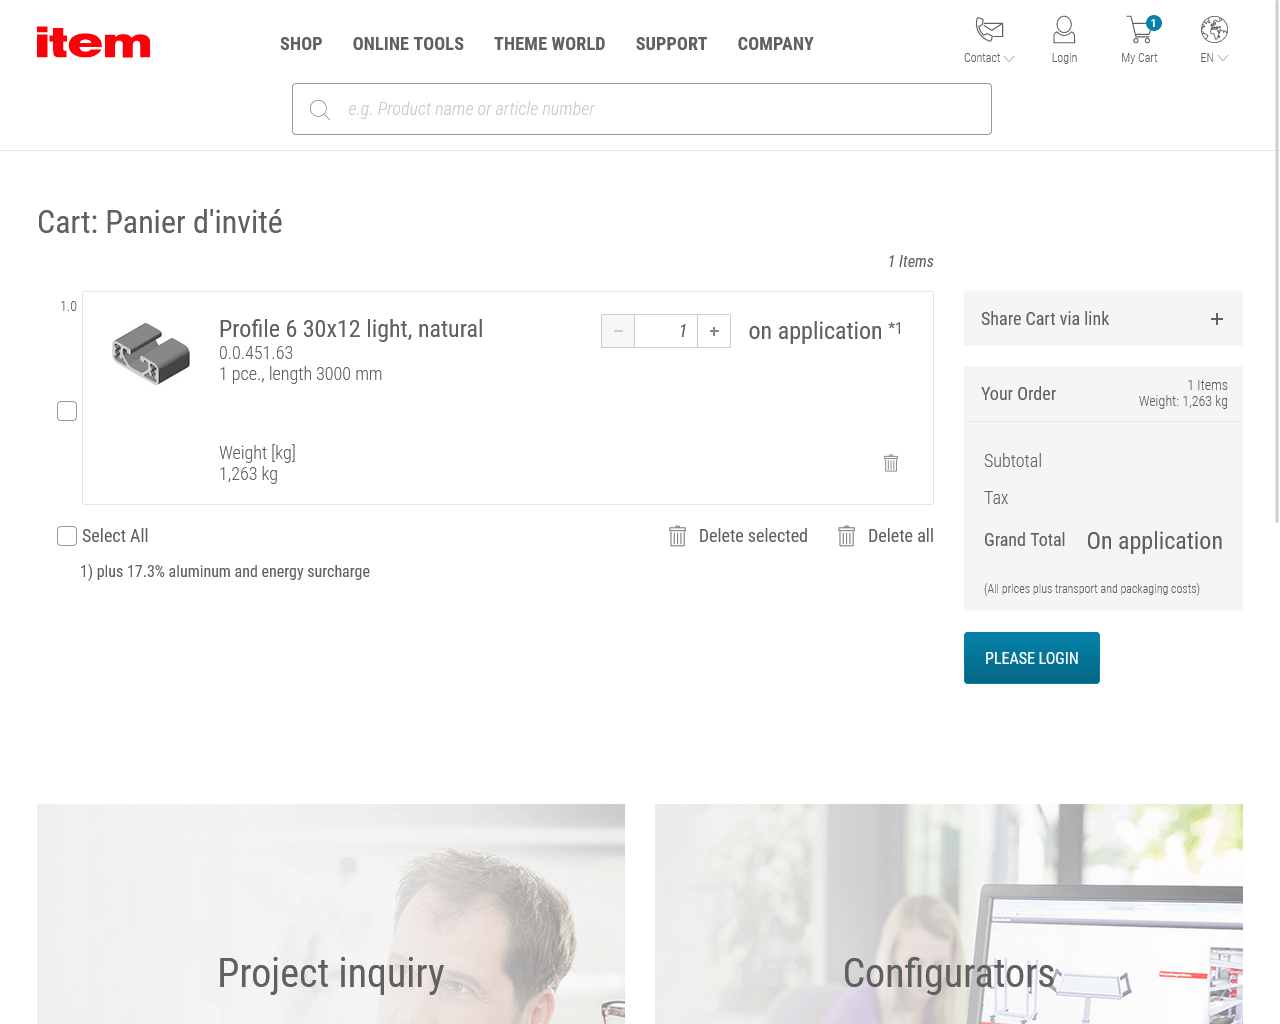Click the Login user icon
This screenshot has width=1280, height=1024.
1064,29
